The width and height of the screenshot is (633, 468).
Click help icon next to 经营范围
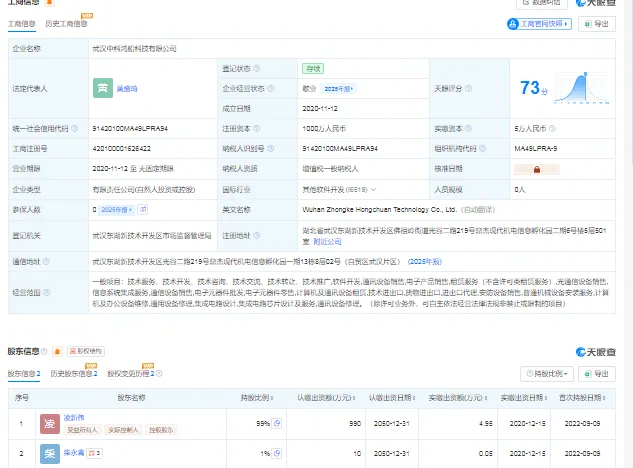(46, 292)
